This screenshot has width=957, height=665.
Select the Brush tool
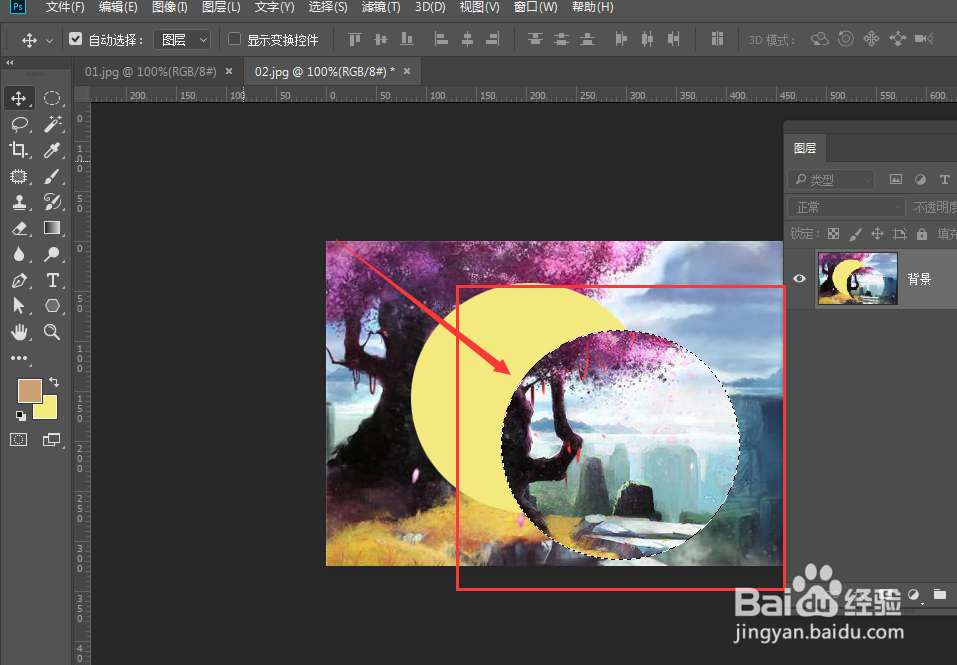click(x=52, y=177)
